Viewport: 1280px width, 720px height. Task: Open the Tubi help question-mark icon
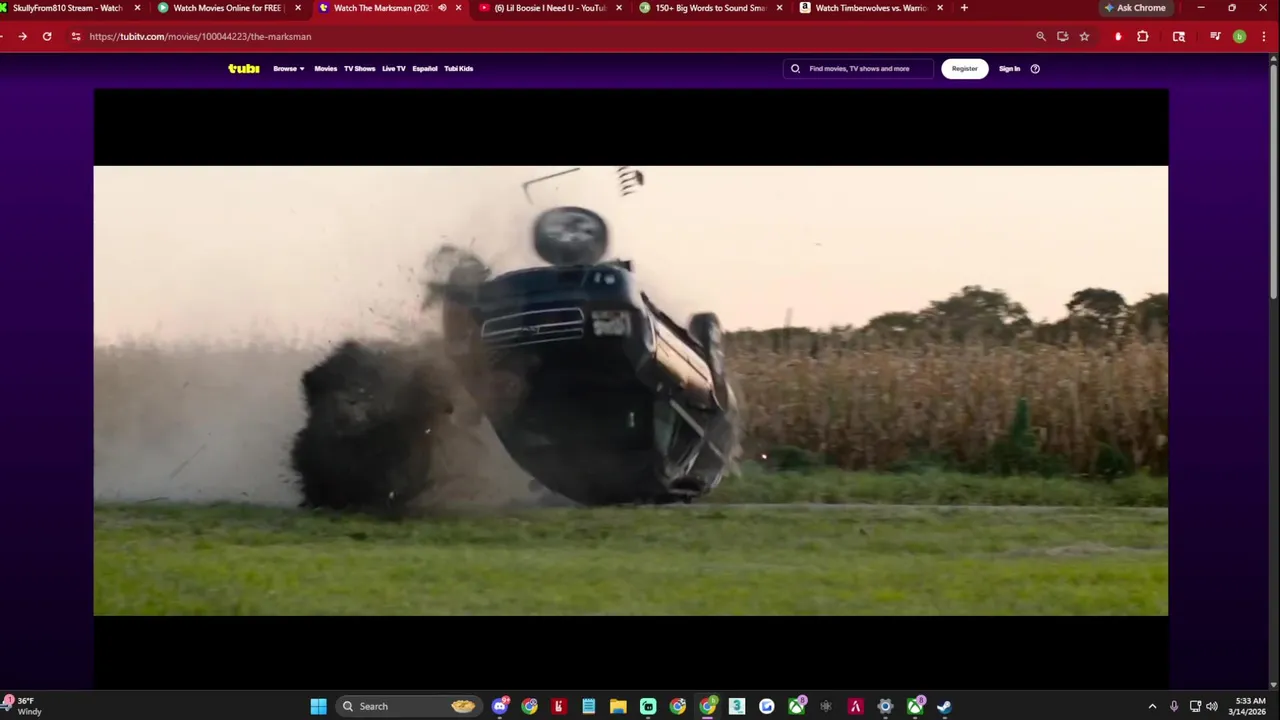1035,69
